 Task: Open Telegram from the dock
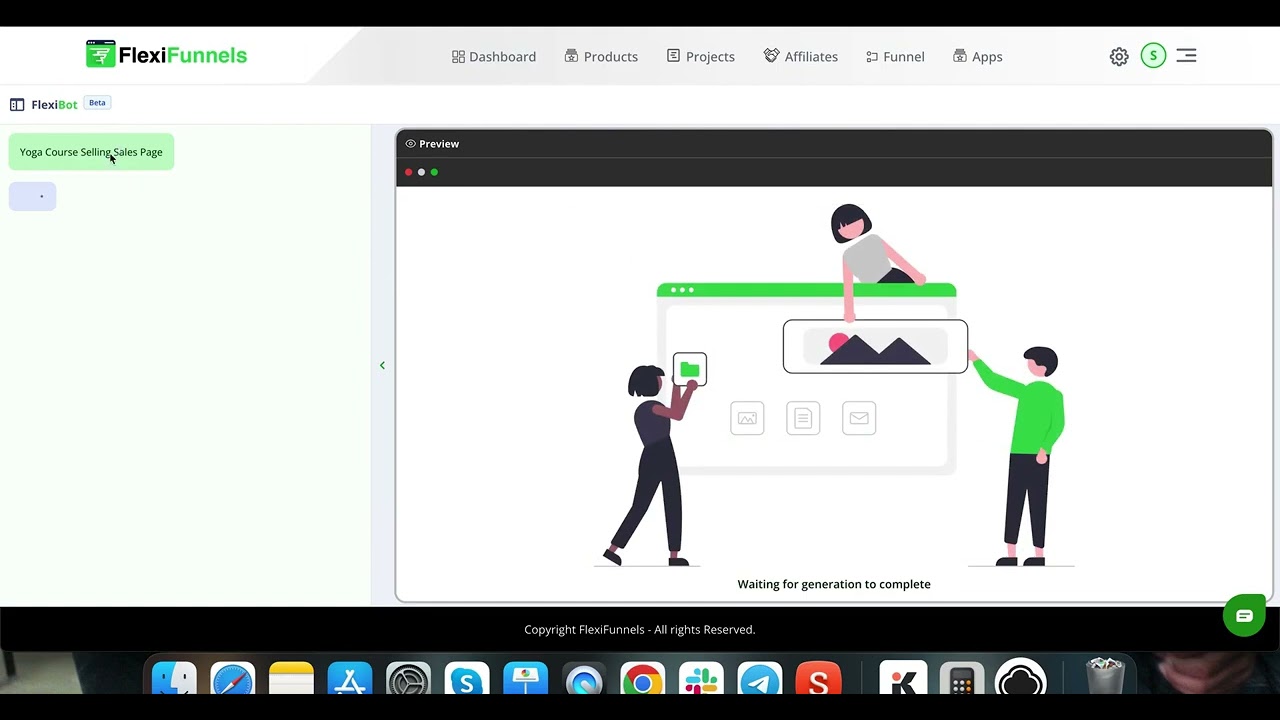[x=759, y=678]
